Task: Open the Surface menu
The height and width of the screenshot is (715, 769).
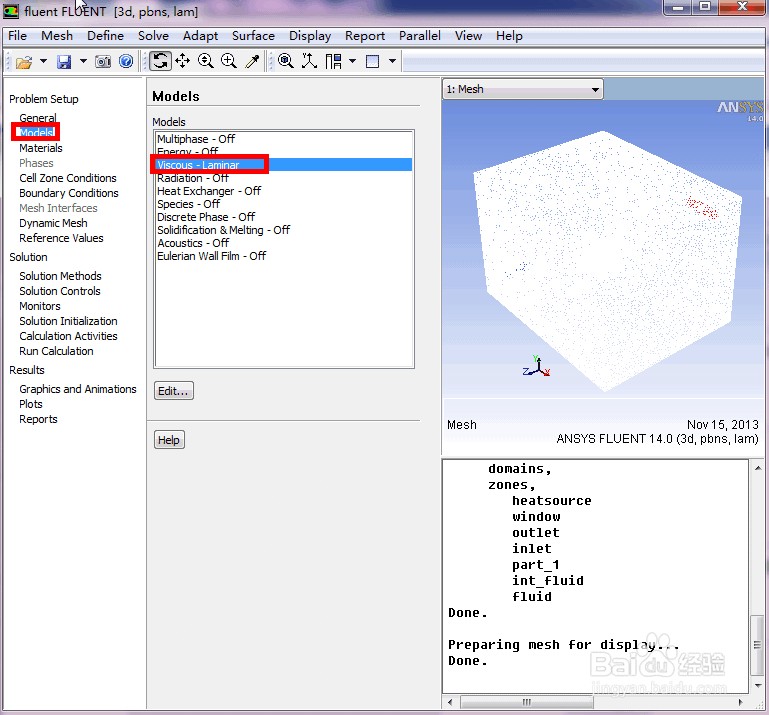Action: click(253, 36)
